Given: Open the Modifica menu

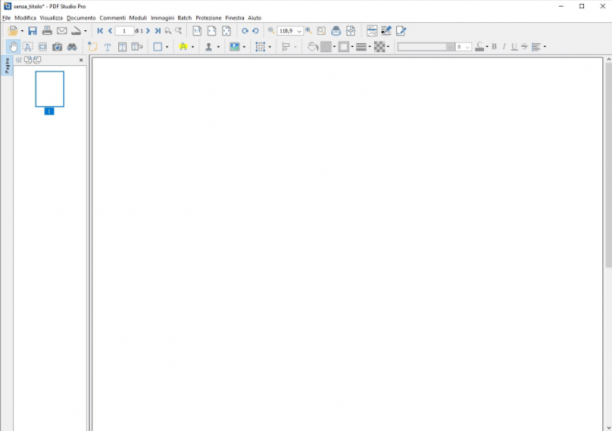Looking at the screenshot, I should [25, 18].
